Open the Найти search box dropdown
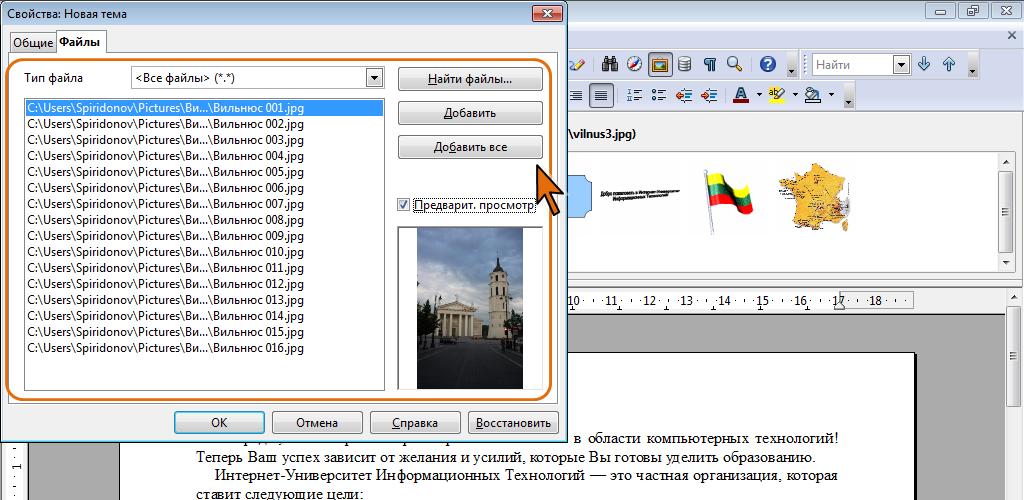Viewport: 1024px width, 500px height. (900, 65)
